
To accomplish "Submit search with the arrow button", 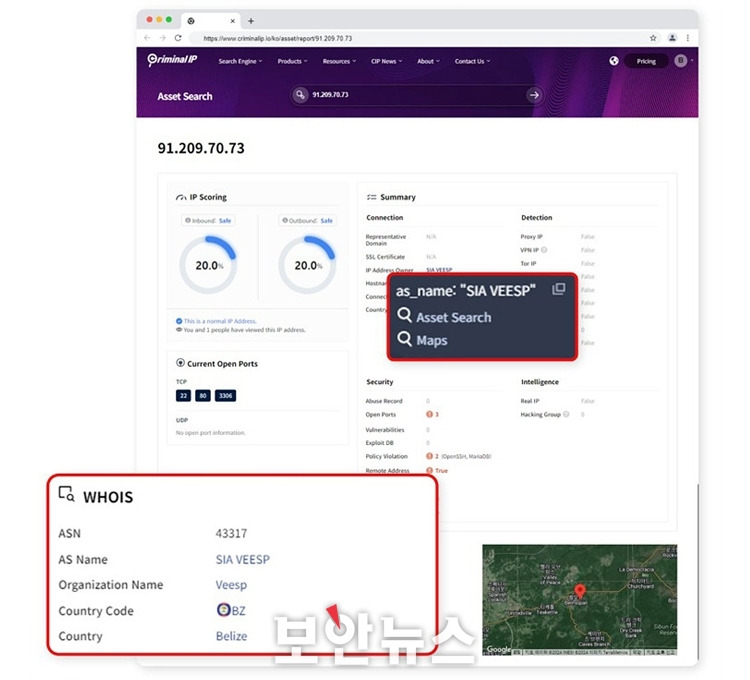I will pyautogui.click(x=534, y=95).
